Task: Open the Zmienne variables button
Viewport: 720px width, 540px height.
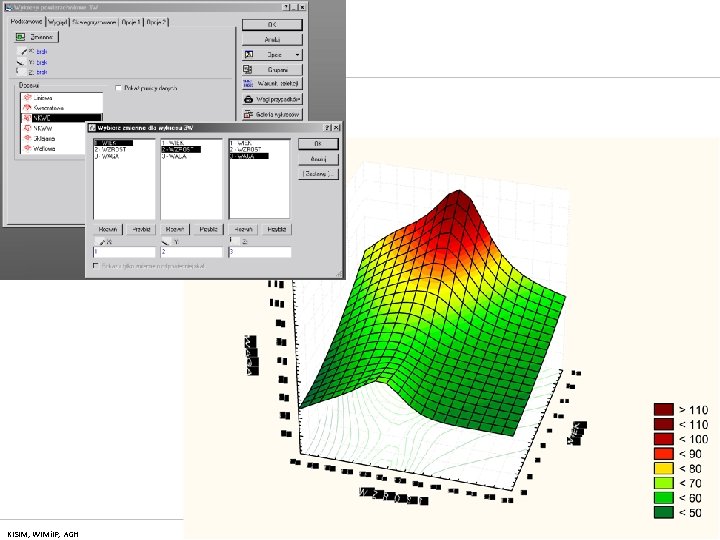Action: click(36, 37)
